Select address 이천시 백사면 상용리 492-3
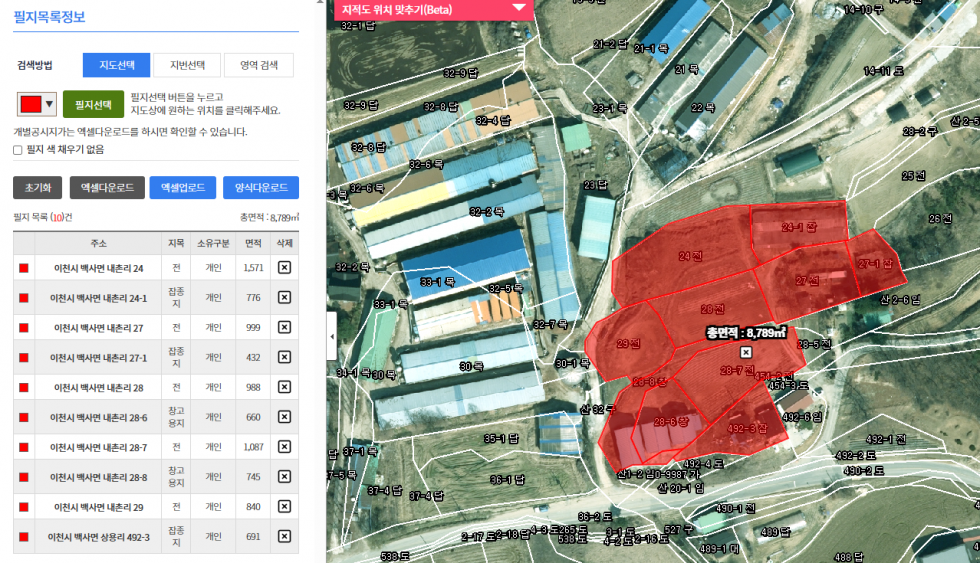980x563 pixels. click(99, 537)
